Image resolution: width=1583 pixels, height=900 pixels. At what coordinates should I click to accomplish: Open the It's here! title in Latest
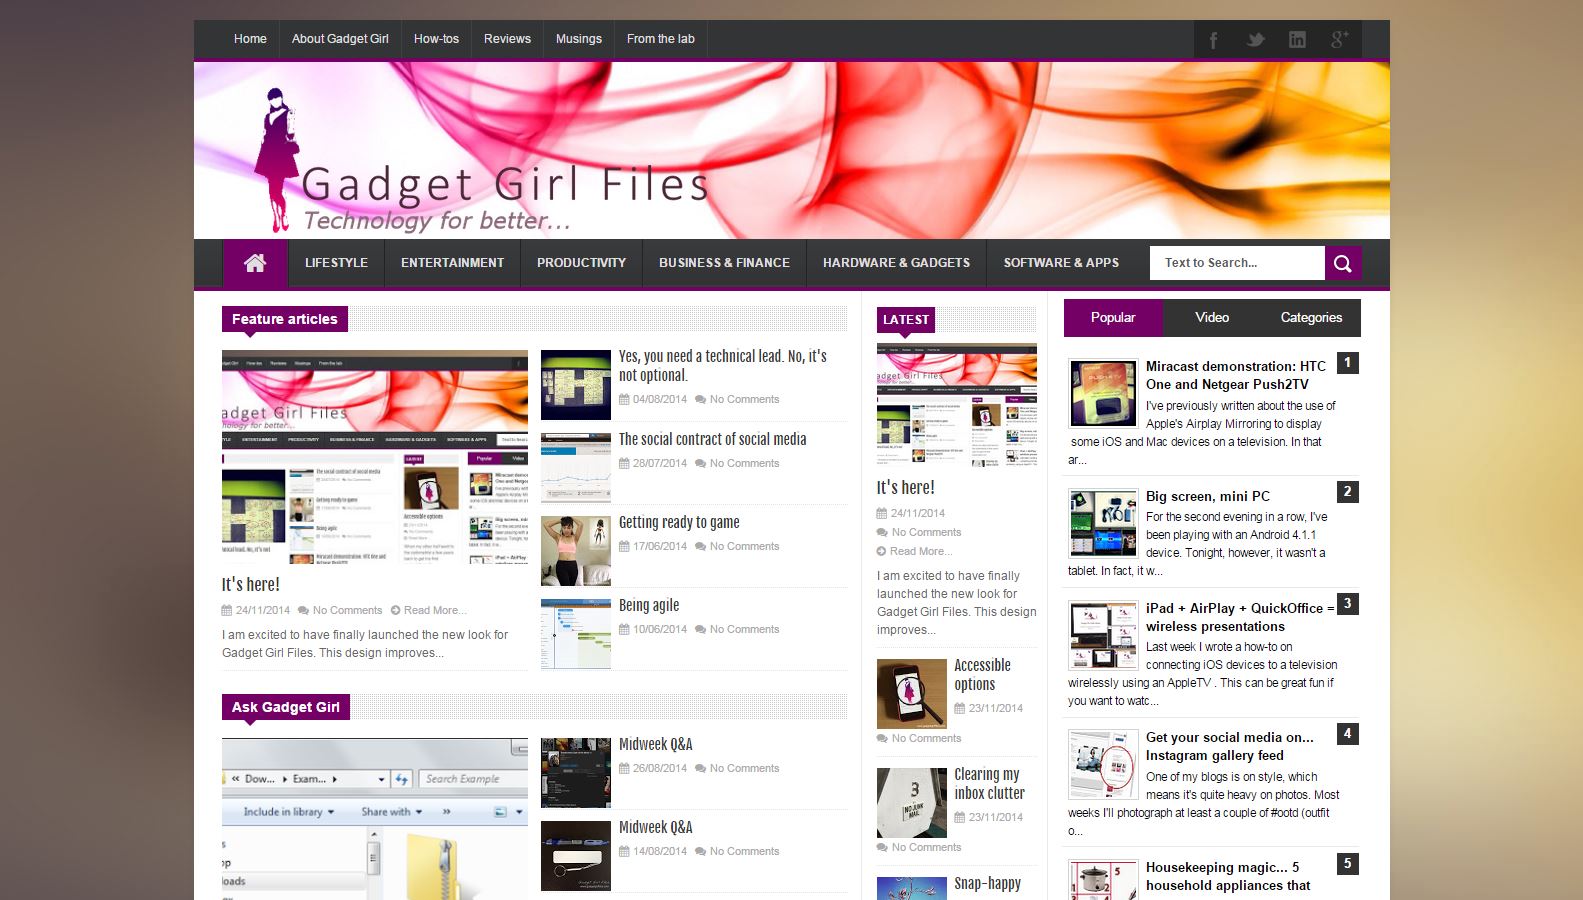[906, 488]
